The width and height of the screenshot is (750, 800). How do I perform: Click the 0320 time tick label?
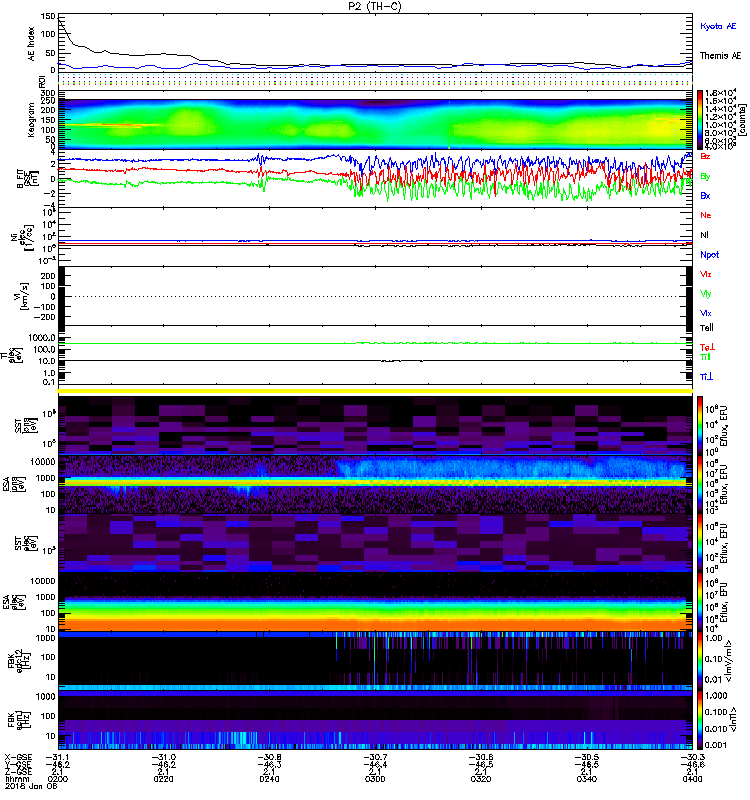point(481,779)
